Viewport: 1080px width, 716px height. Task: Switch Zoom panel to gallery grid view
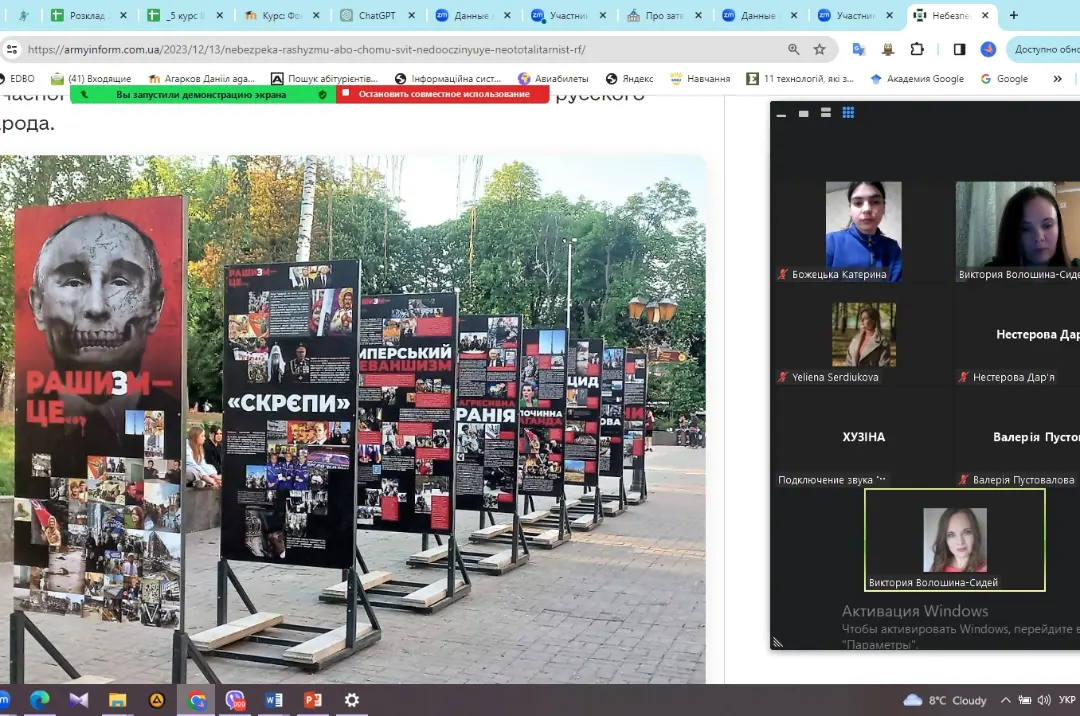coord(848,113)
